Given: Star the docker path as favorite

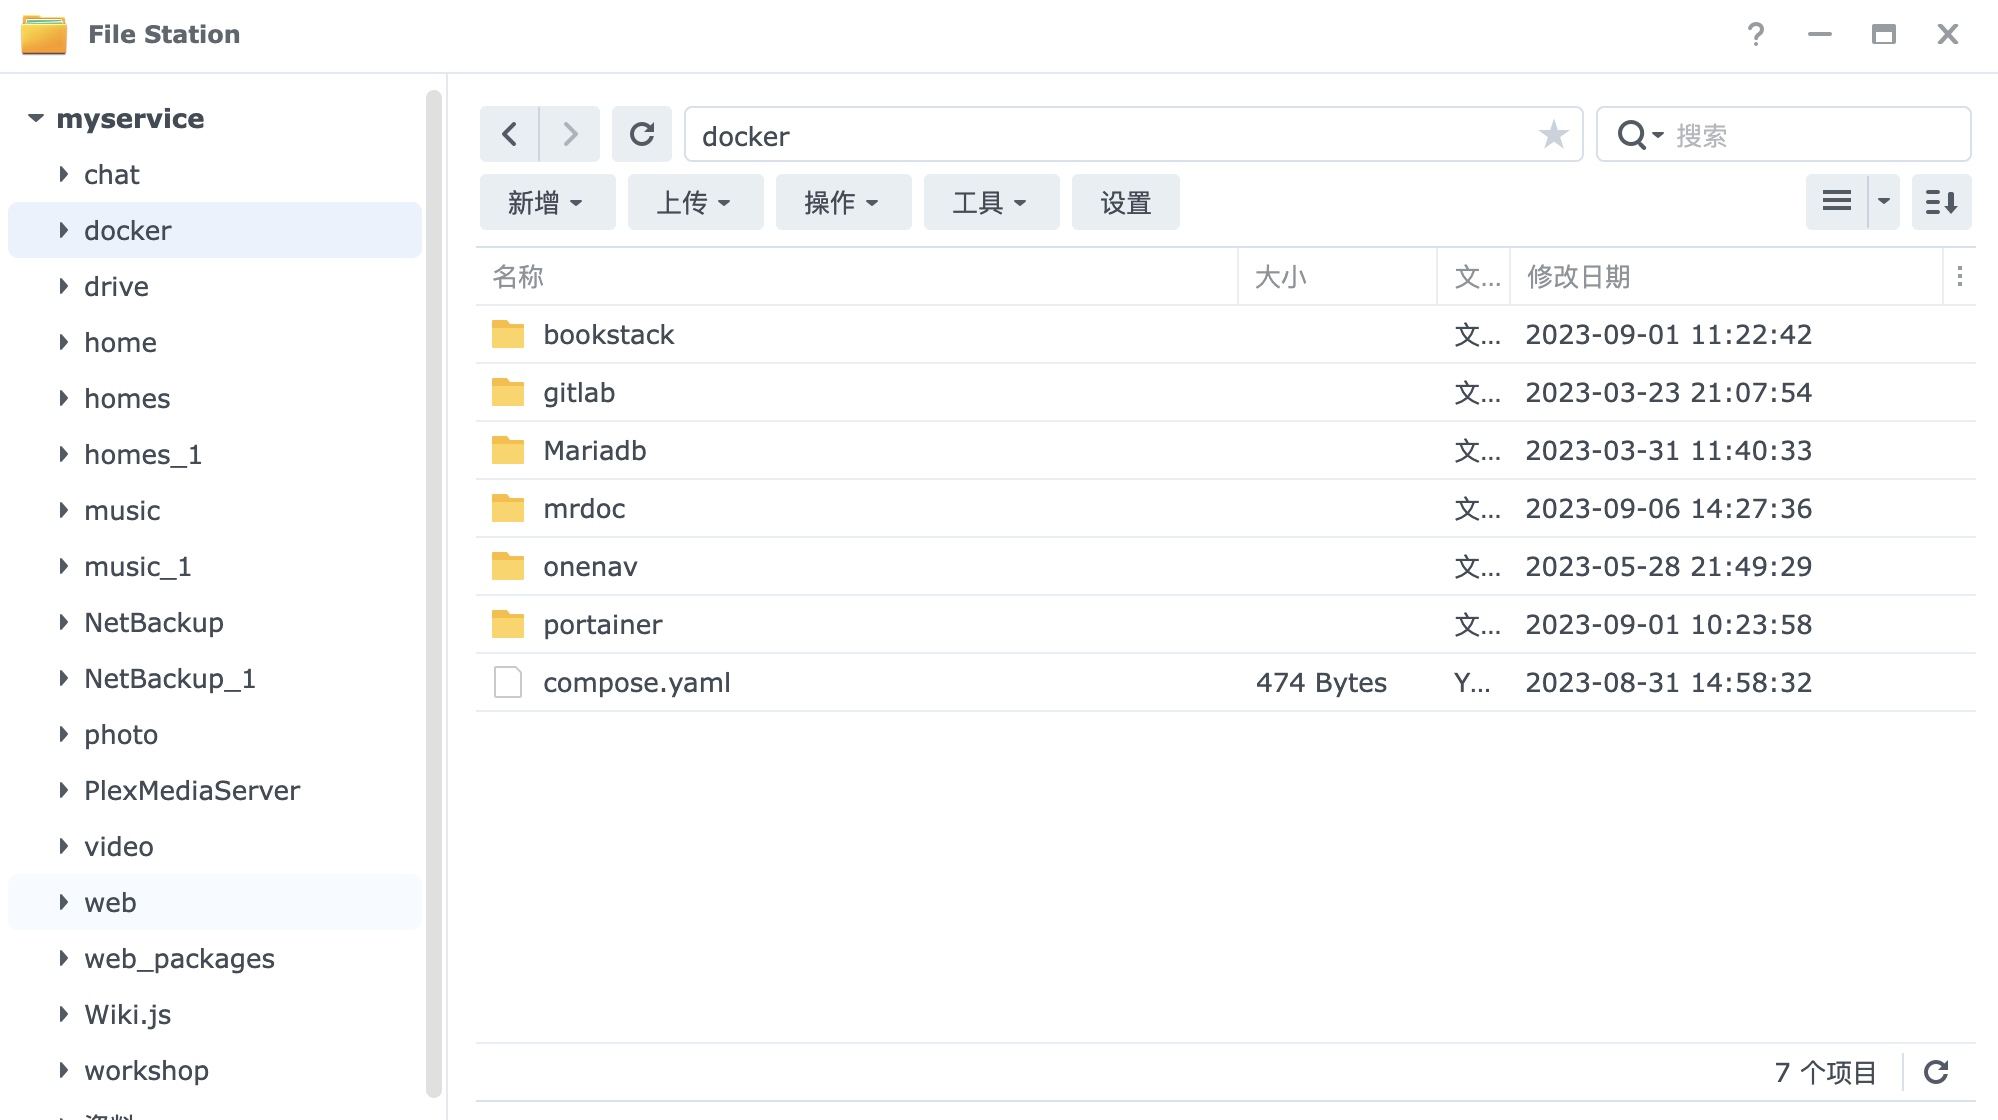Looking at the screenshot, I should [x=1553, y=134].
